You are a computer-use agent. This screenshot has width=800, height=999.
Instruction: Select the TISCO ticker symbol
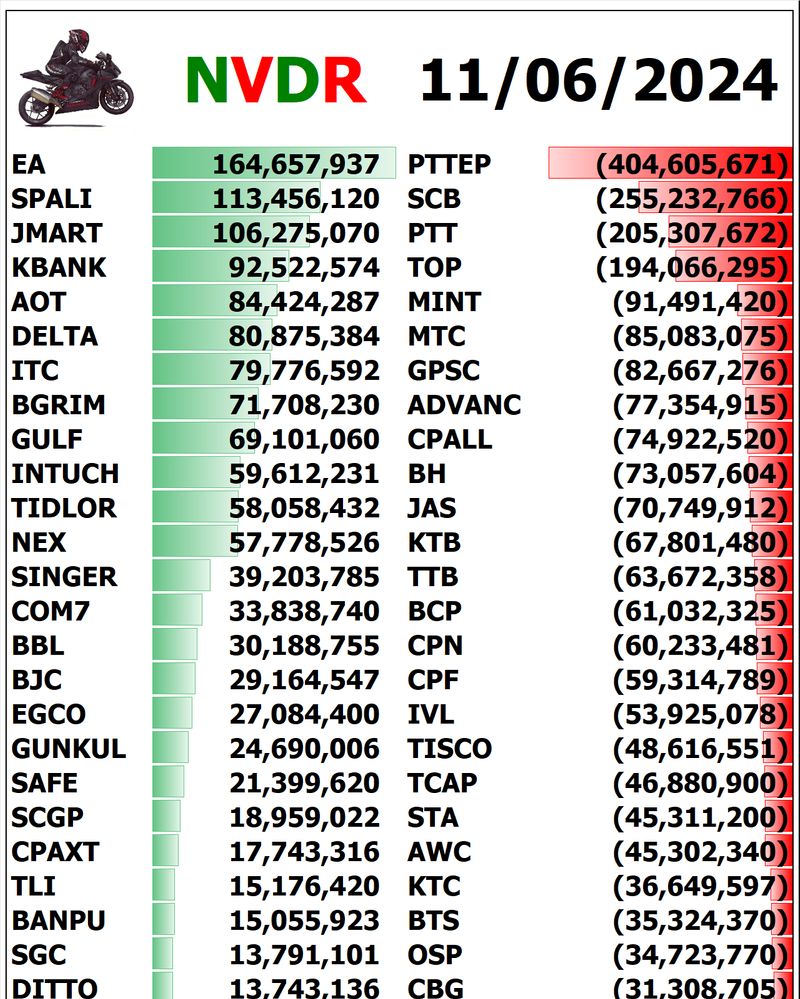click(449, 749)
